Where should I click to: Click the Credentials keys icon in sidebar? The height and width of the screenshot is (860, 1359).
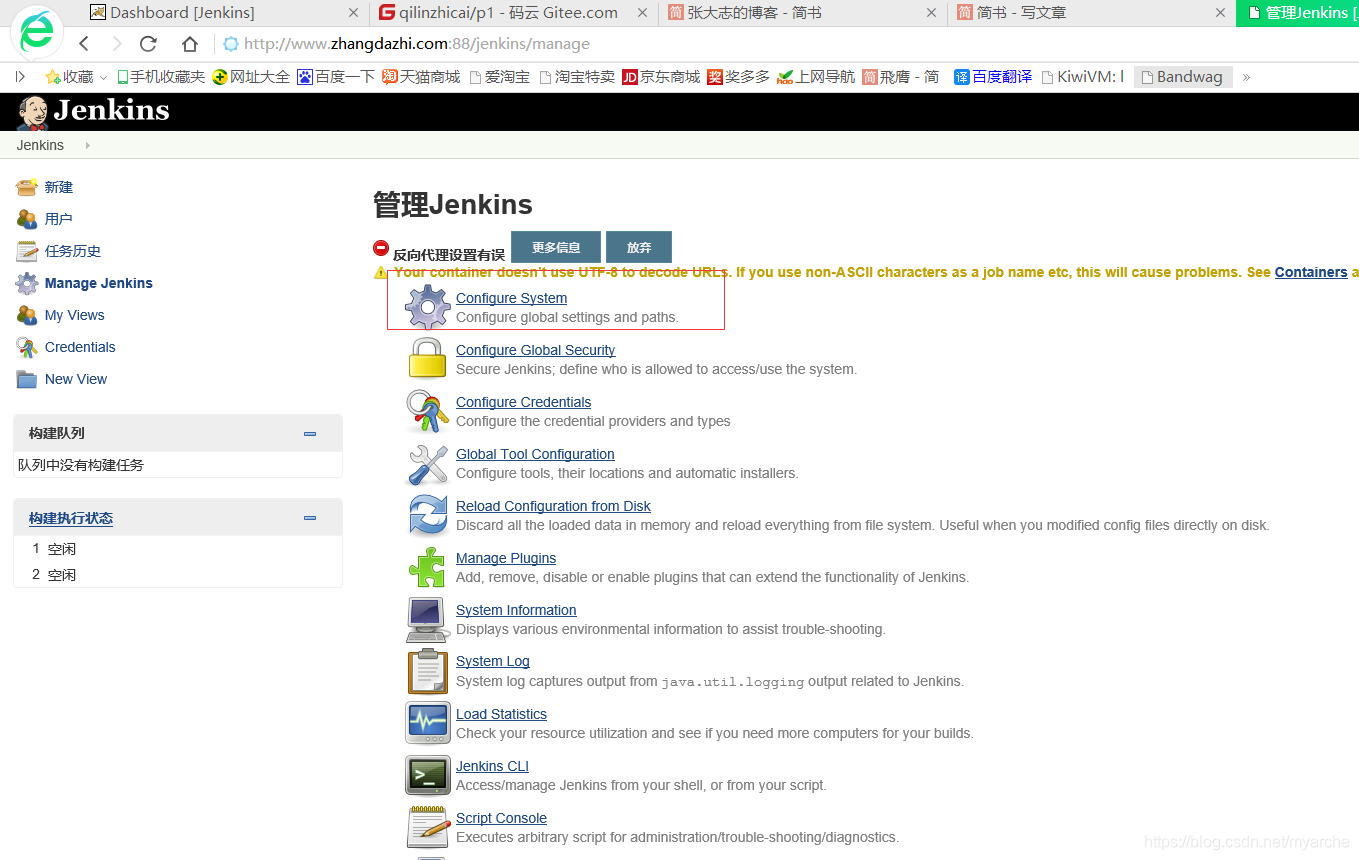pyautogui.click(x=27, y=347)
